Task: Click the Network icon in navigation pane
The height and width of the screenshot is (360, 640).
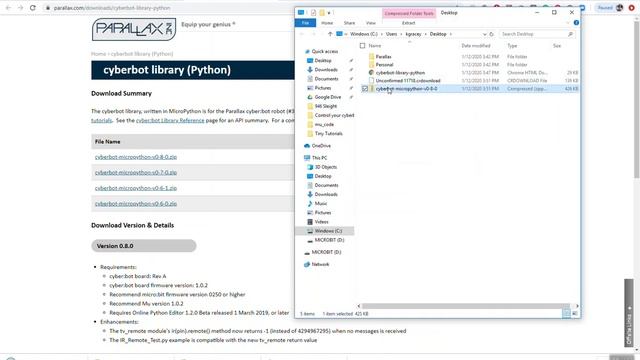Action: click(x=307, y=264)
